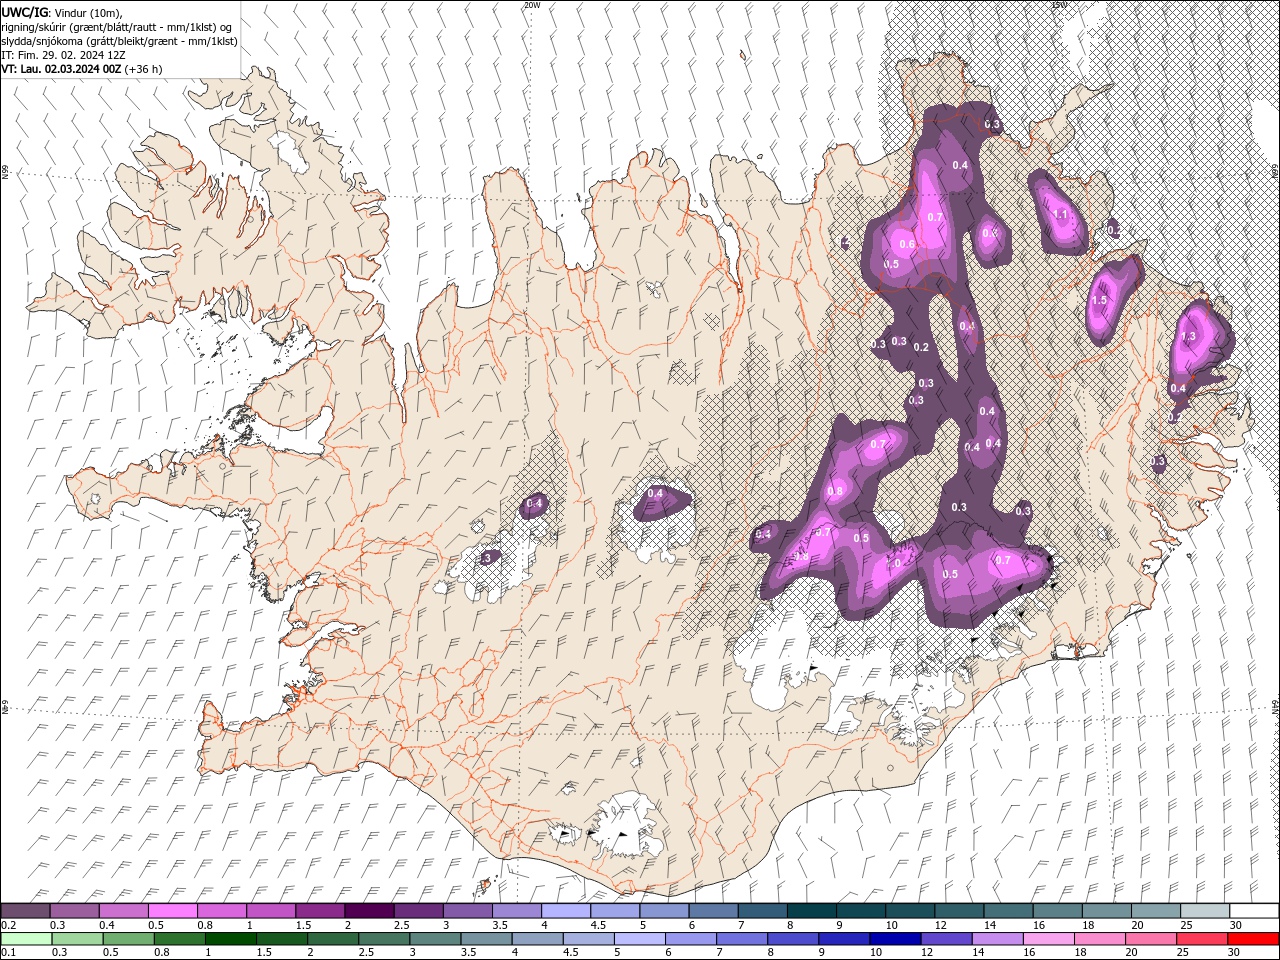Click the 'VT: Lau. 02.03.2024 00Z' valid time
This screenshot has height=960, width=1280.
tap(62, 69)
